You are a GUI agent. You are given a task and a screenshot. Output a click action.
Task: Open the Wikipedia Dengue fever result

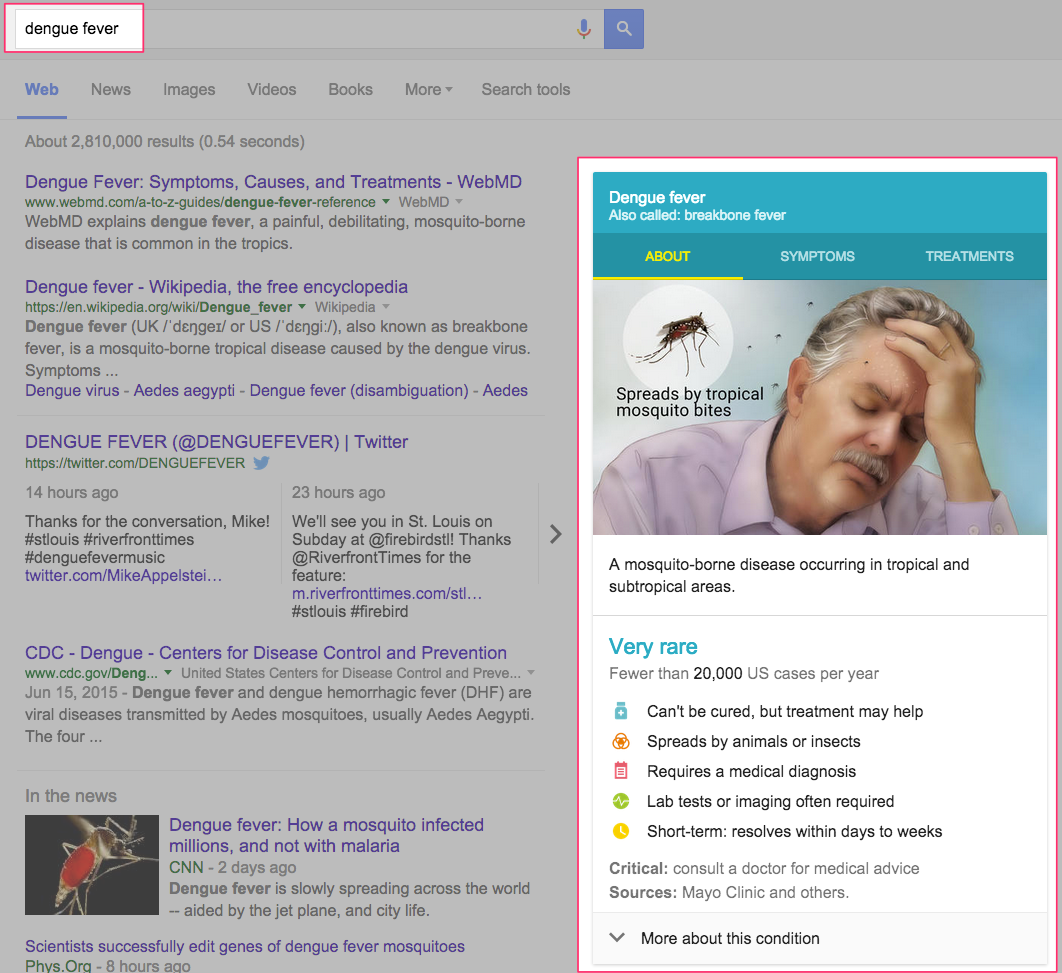click(x=216, y=286)
